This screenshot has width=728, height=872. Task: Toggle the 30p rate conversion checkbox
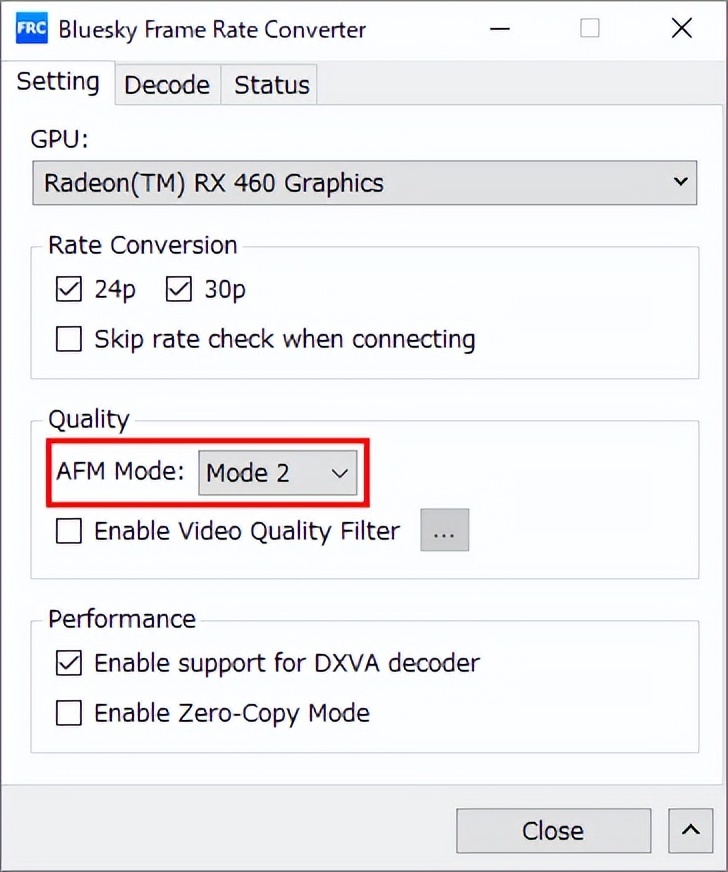179,290
